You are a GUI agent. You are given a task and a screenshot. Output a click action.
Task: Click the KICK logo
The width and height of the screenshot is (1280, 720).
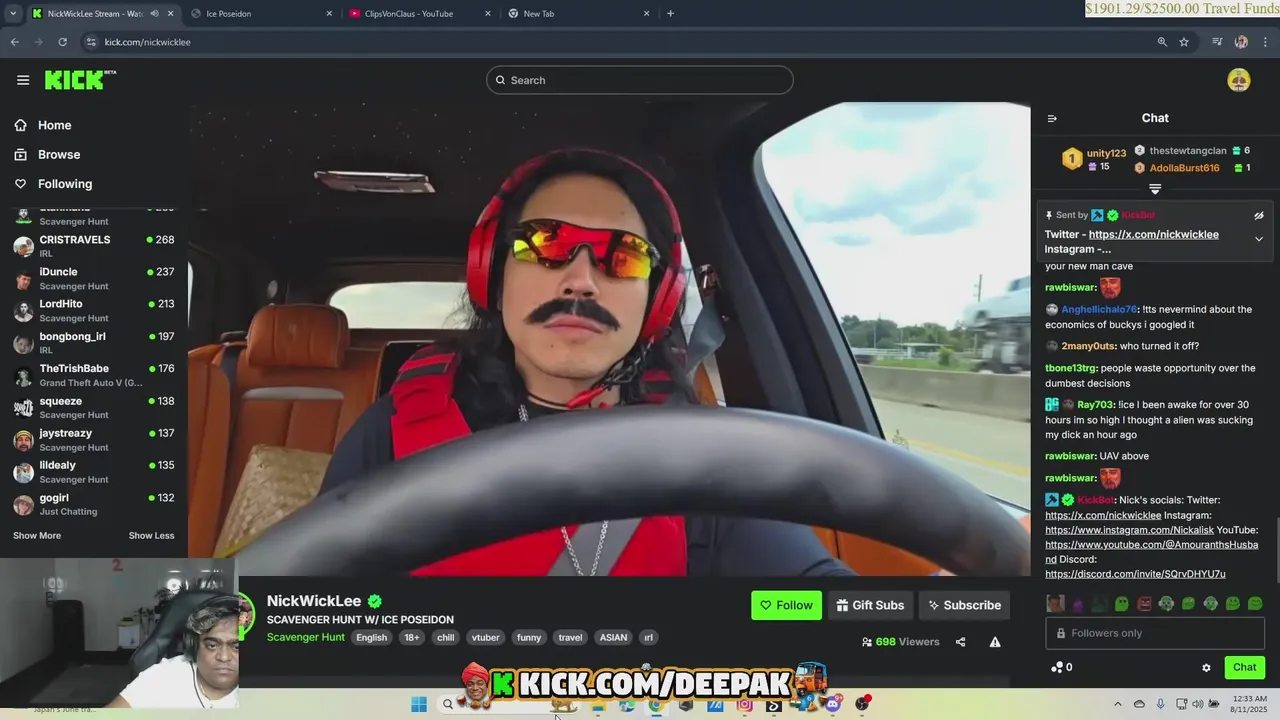click(x=80, y=80)
